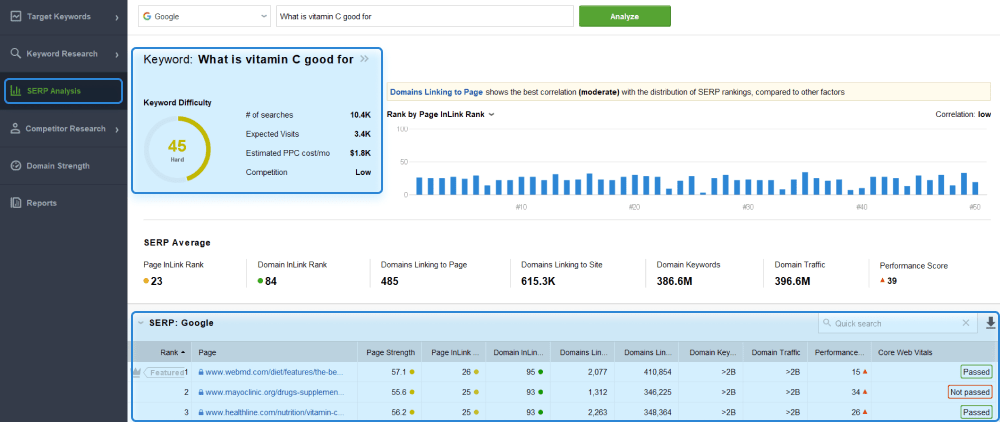This screenshot has height=422, width=1000.
Task: Select SERP Analysis in the sidebar
Action: tap(63, 91)
